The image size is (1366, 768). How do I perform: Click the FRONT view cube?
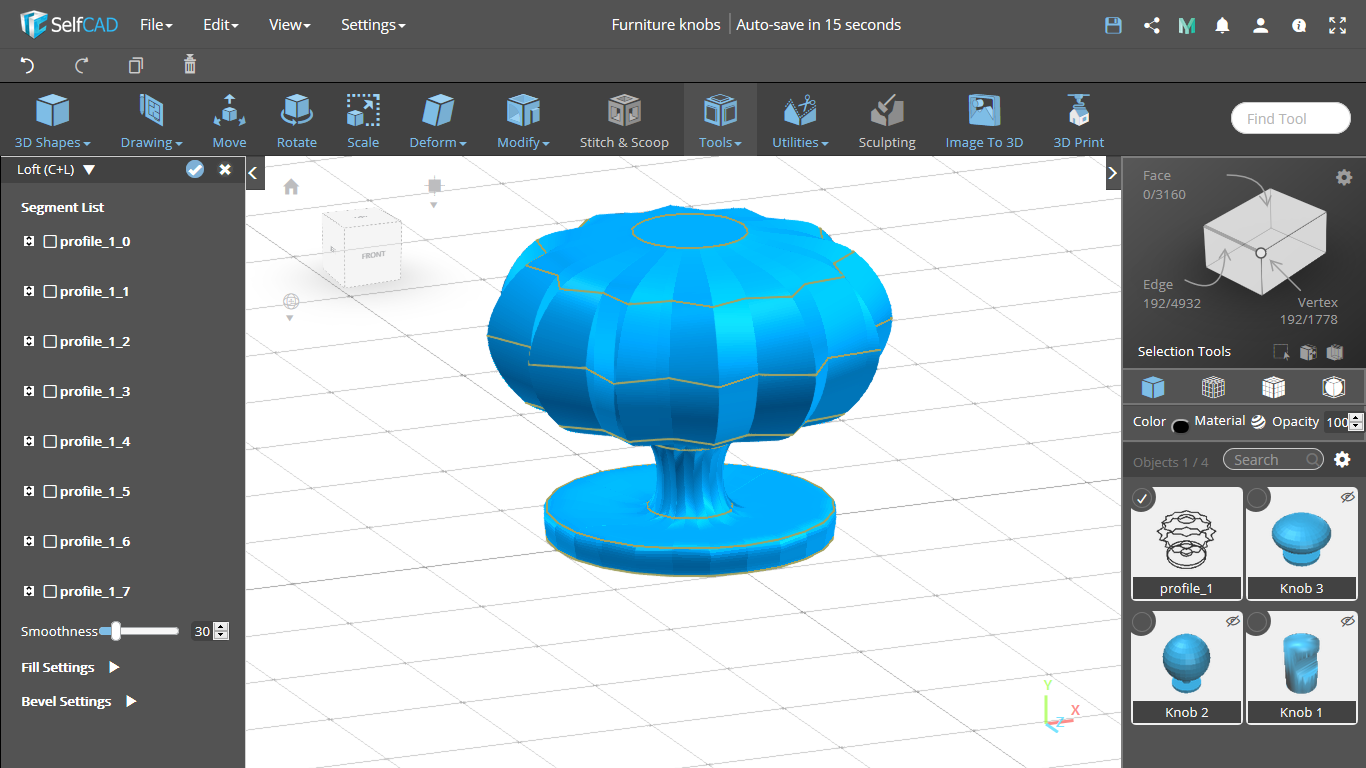coord(373,254)
